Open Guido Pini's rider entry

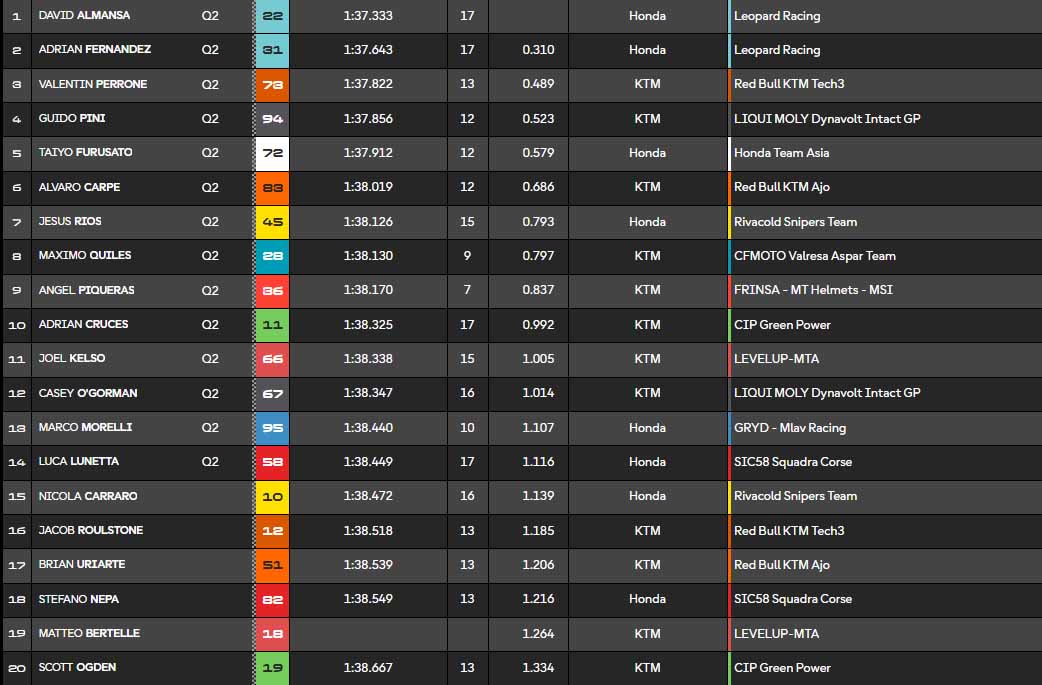coord(72,119)
